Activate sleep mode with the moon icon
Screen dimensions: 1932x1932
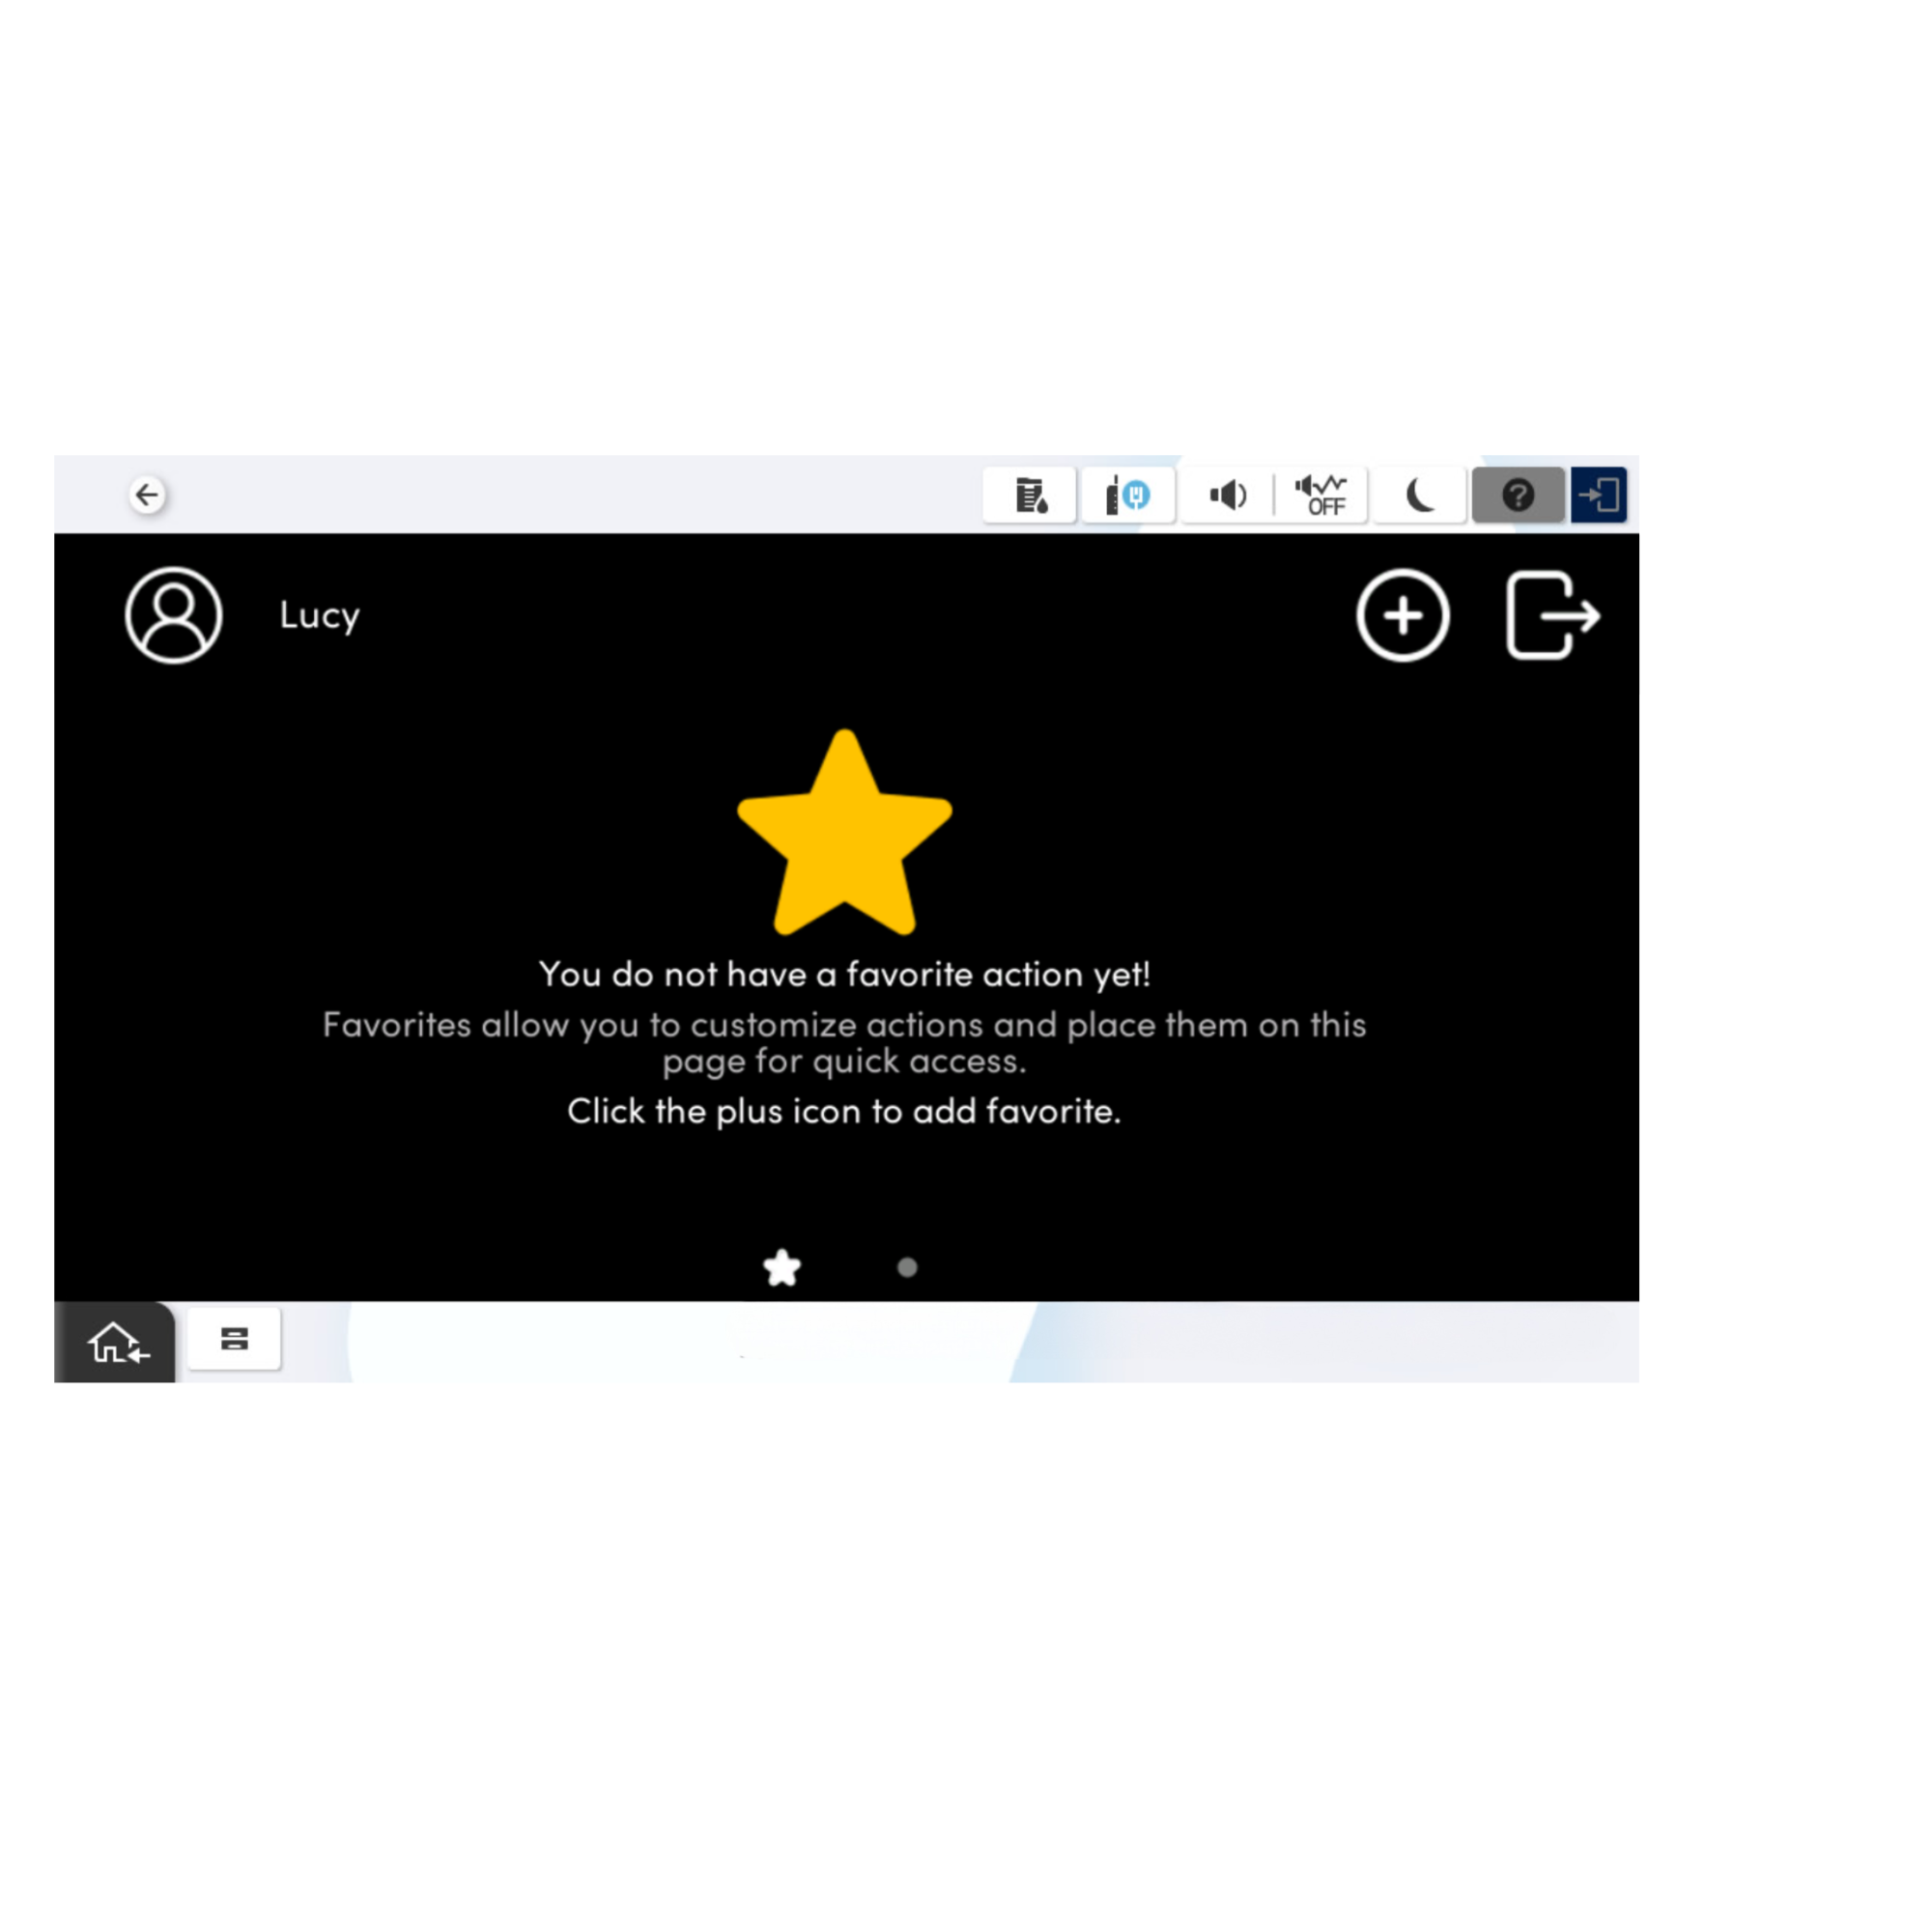pyautogui.click(x=1419, y=495)
